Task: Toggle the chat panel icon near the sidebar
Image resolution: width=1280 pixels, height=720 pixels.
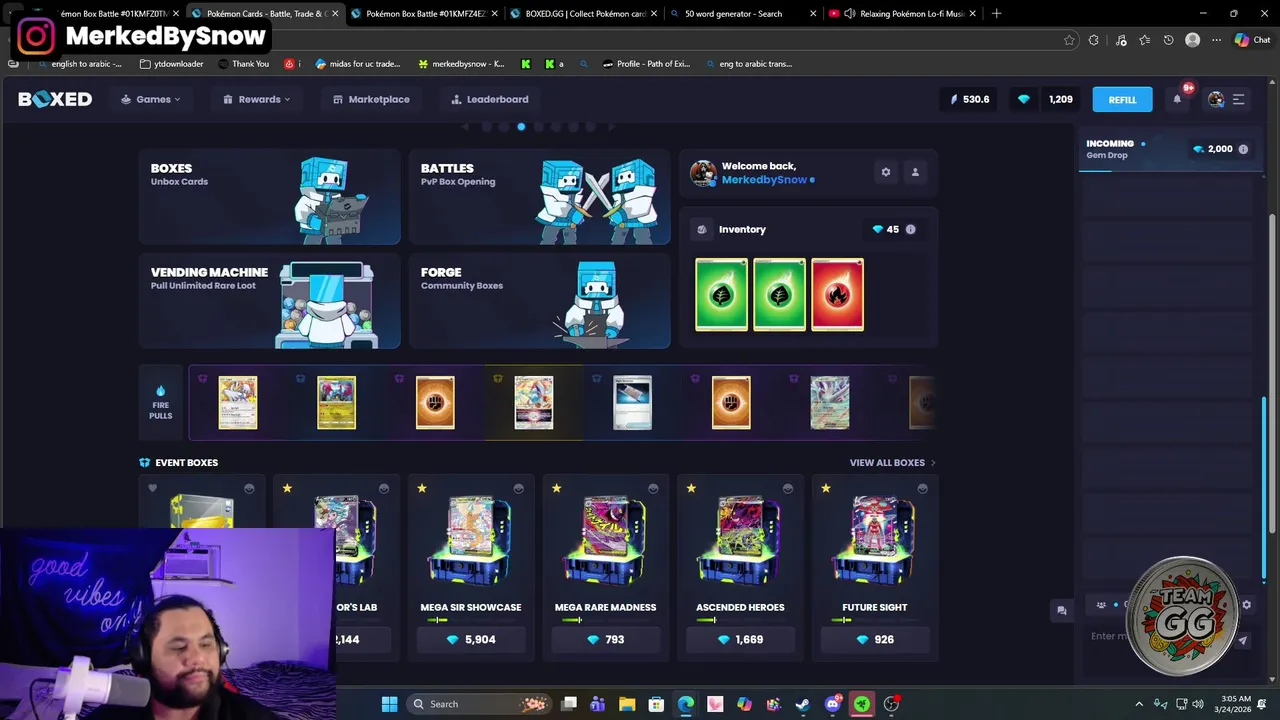Action: click(1061, 610)
